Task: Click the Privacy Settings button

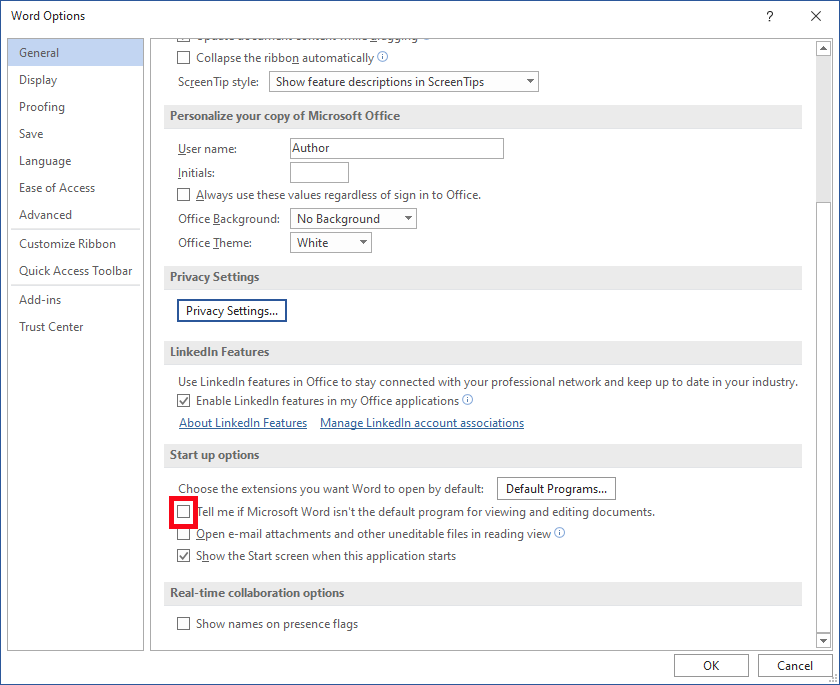Action: (232, 311)
